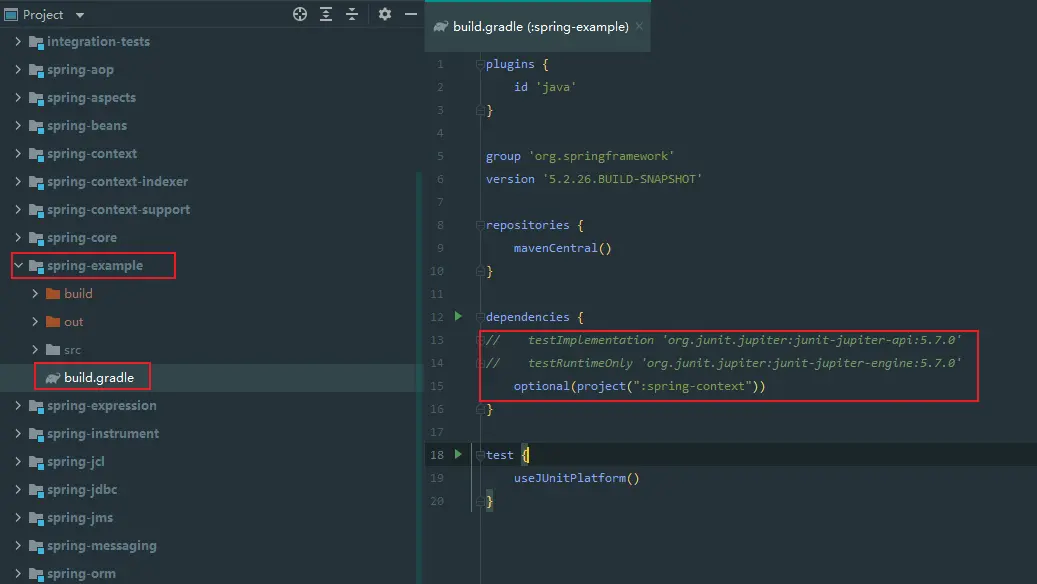Image resolution: width=1037 pixels, height=584 pixels.
Task: Click the spring-jdbc module folder
Action: coord(81,490)
